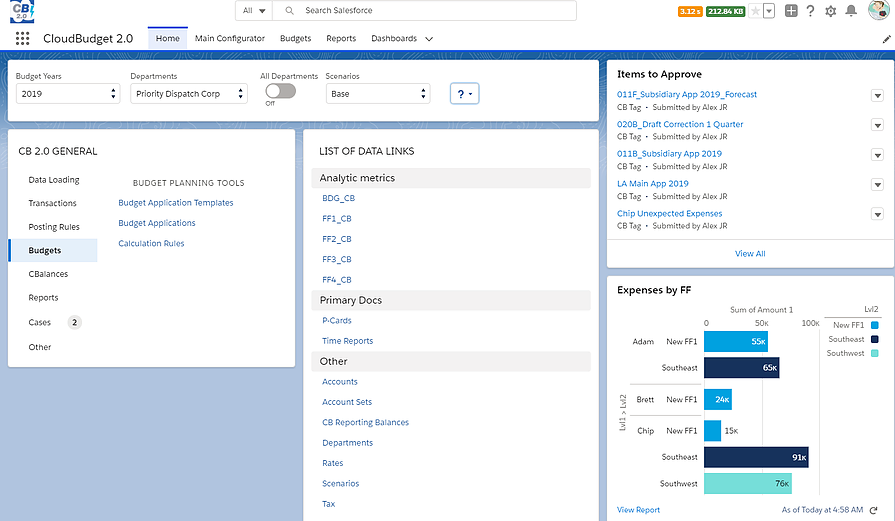Open the setup gear icon
The image size is (895, 521).
(x=830, y=11)
